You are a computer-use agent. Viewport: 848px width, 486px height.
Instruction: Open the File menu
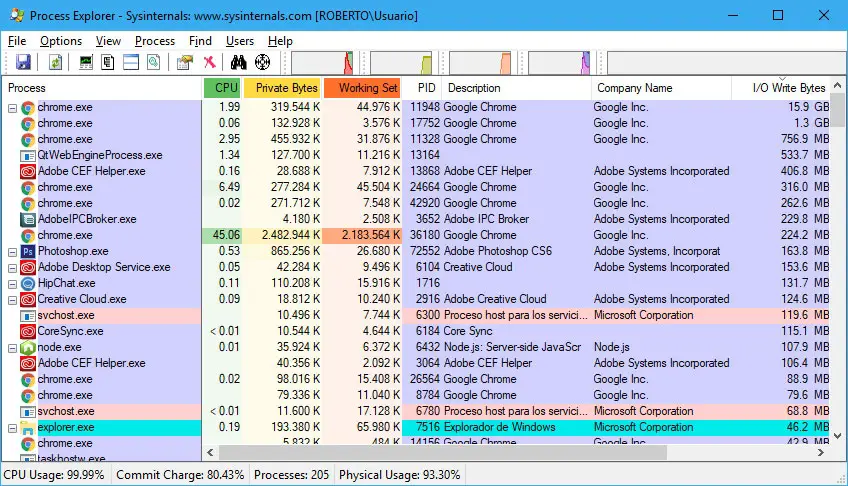click(17, 41)
